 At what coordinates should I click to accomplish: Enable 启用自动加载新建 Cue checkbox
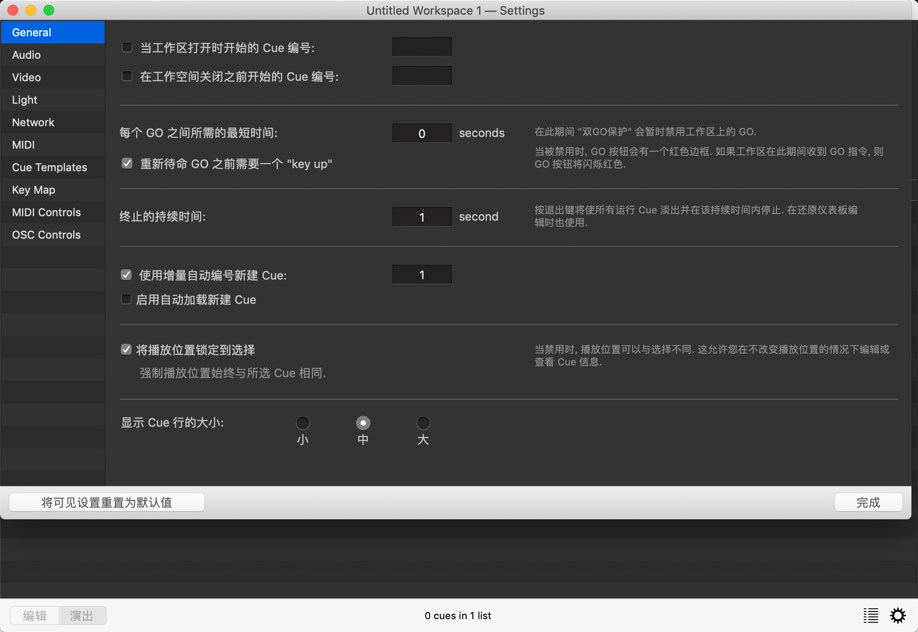pos(126,299)
